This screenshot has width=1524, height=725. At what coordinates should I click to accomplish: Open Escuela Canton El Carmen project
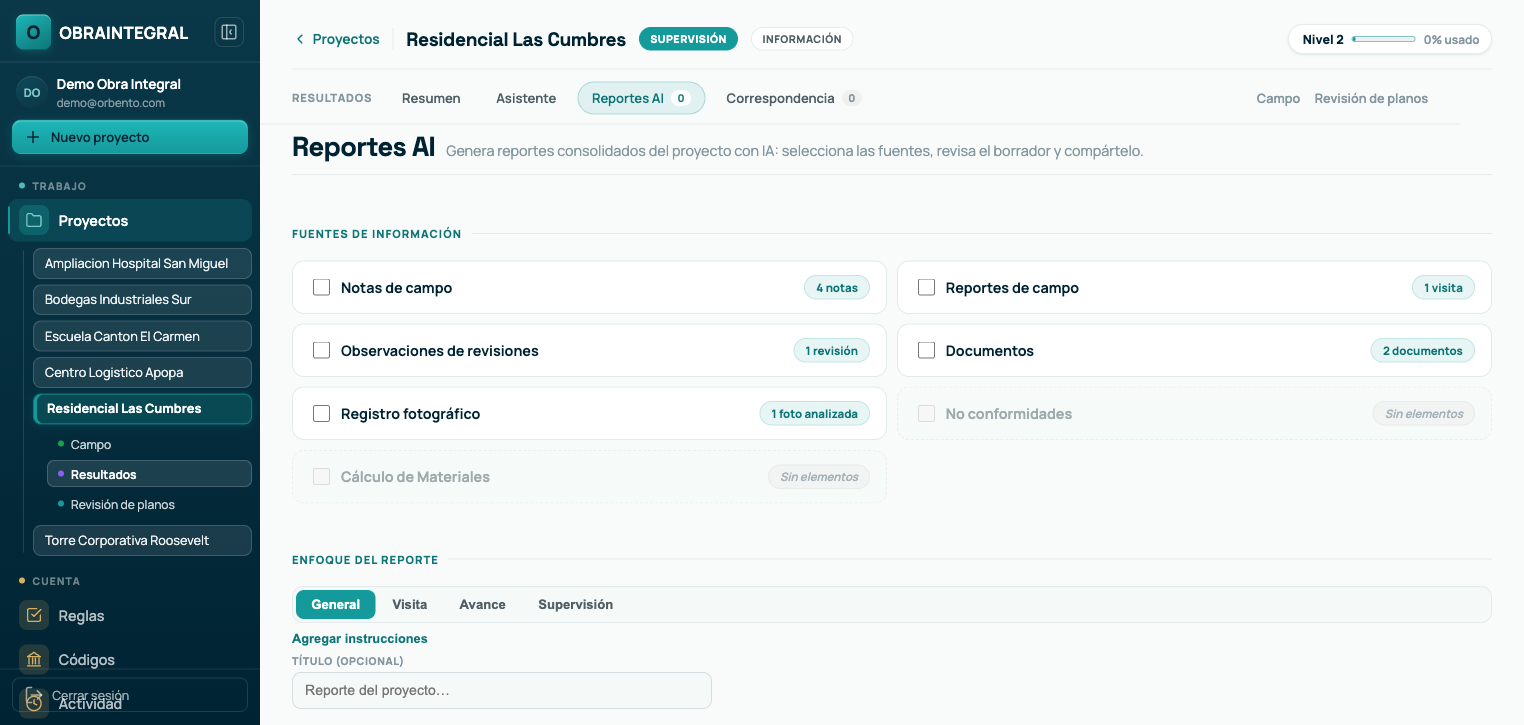coord(142,336)
